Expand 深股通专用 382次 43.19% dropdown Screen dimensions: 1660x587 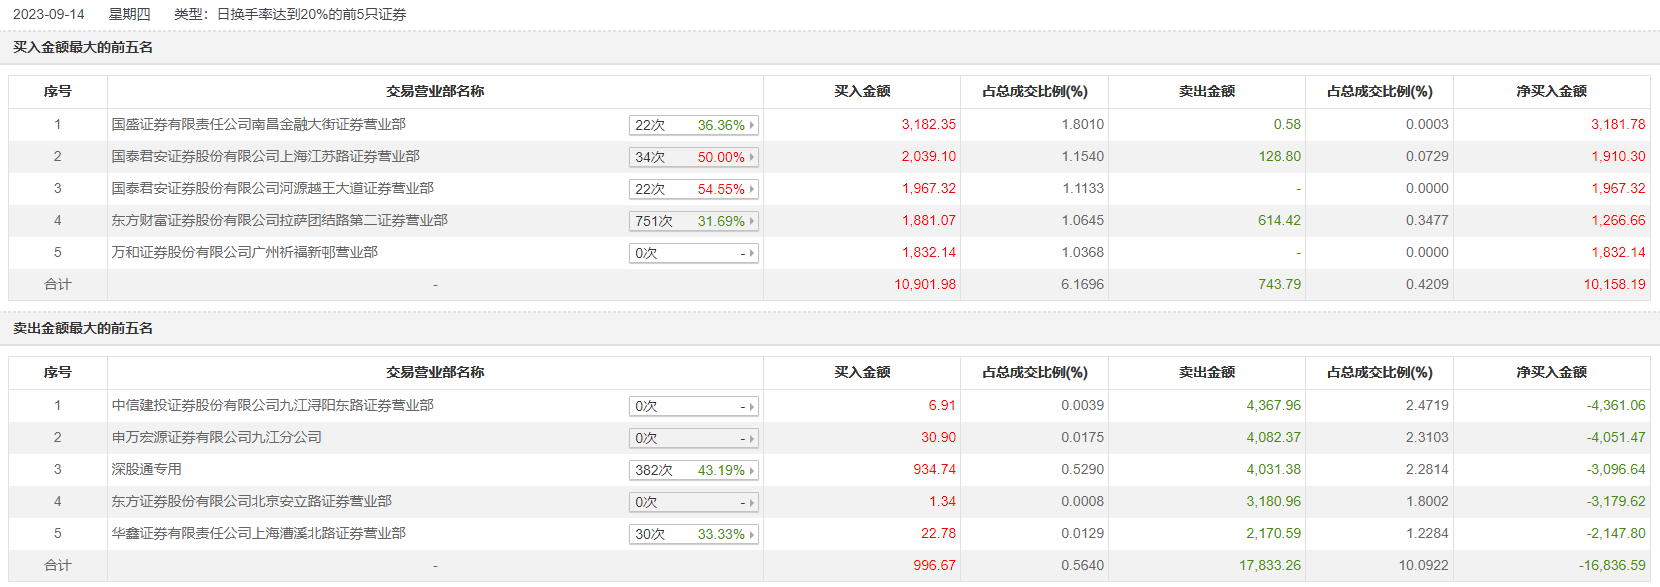[693, 470]
